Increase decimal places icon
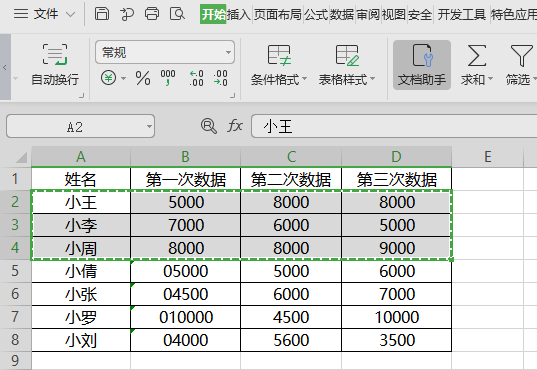 click(x=197, y=78)
